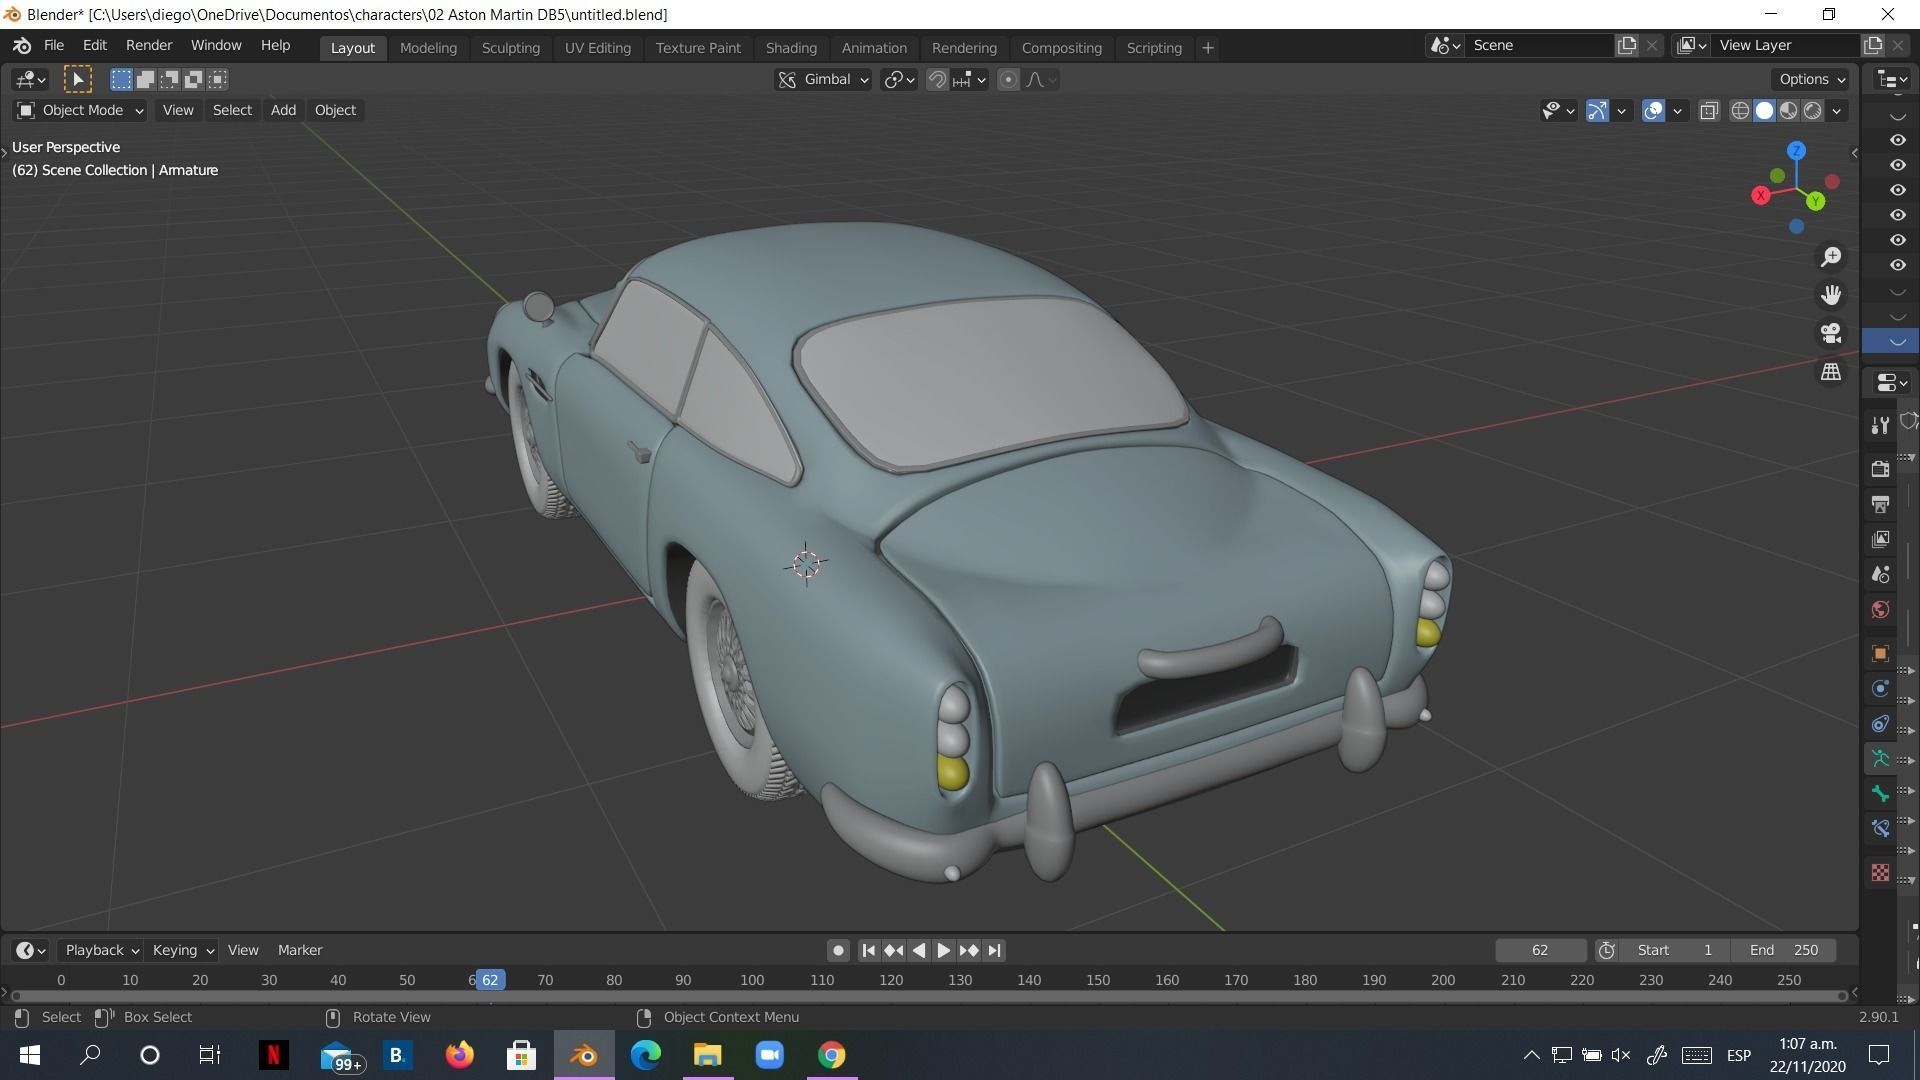Open the Object Constraints properties tab
The width and height of the screenshot is (1920, 1080).
1880,723
